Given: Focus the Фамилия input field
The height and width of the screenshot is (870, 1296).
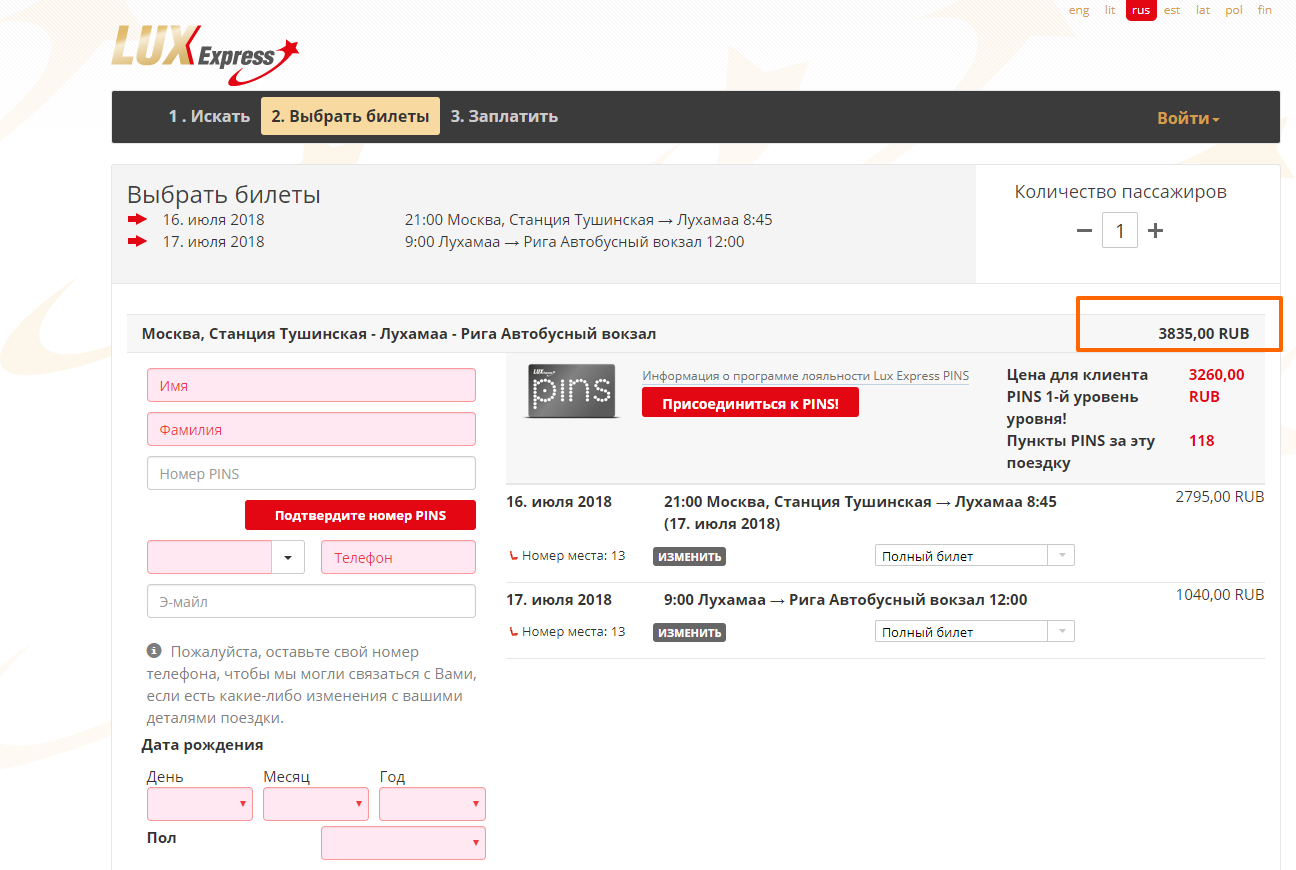Looking at the screenshot, I should pos(311,429).
